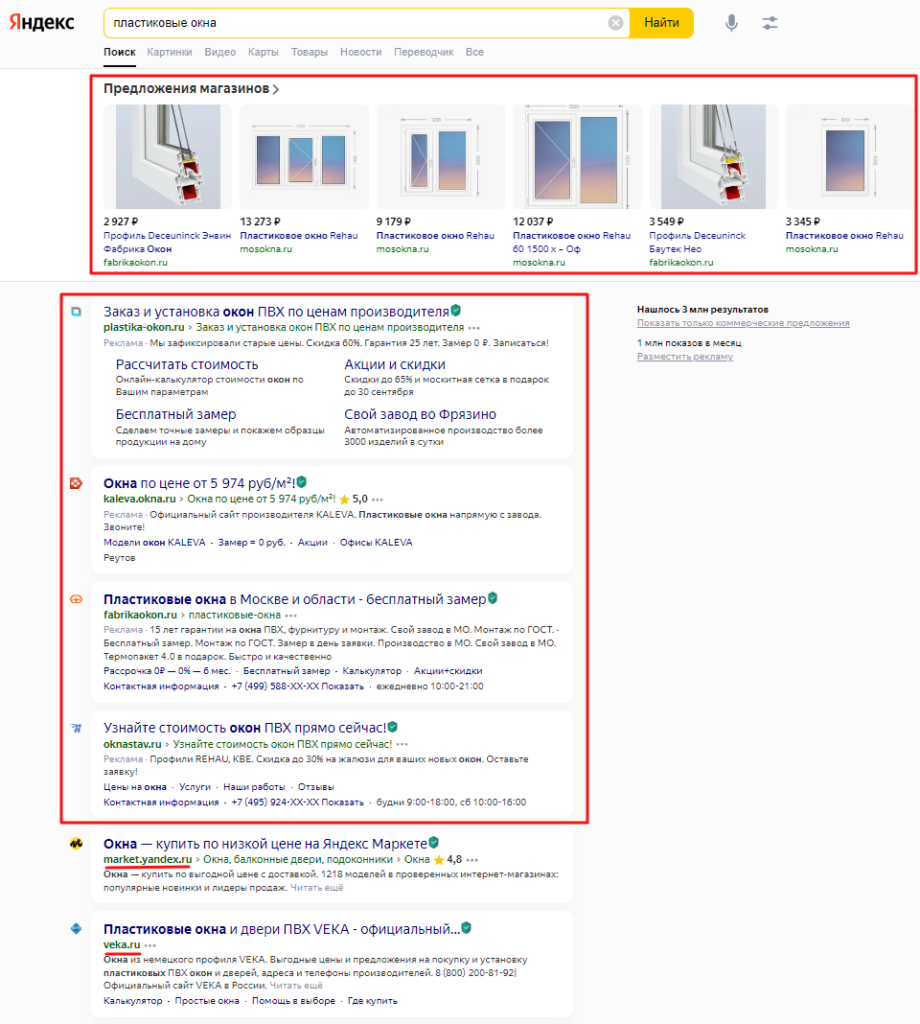
Task: Click the Яндекс Маркет favicon
Action: pyautogui.click(x=76, y=844)
